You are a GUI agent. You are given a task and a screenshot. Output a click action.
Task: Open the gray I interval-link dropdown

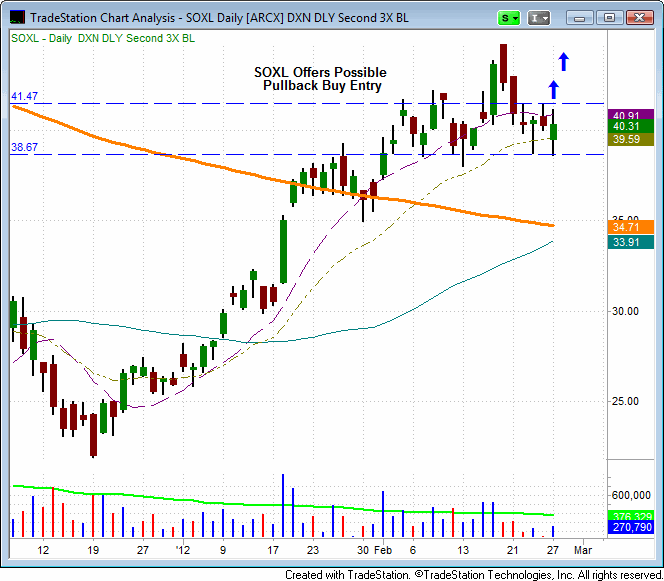539,18
